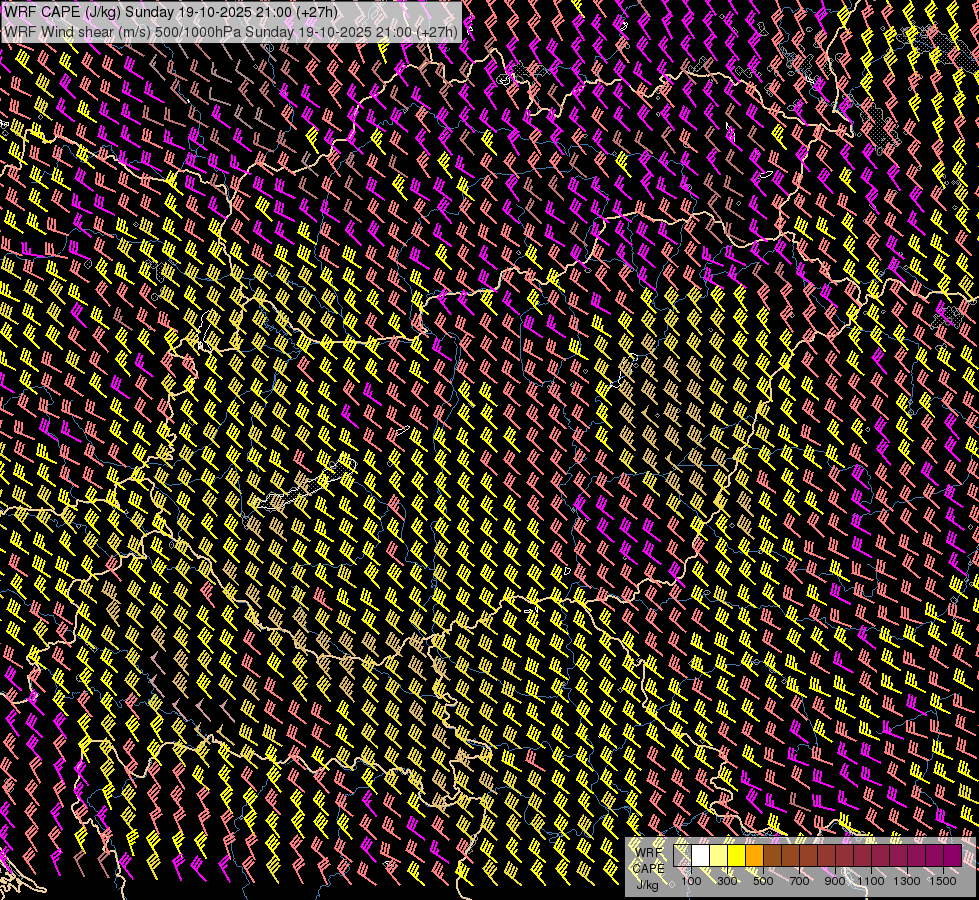Select the CAPE word in the legend box
Viewport: 979px width, 900px height.
click(648, 867)
